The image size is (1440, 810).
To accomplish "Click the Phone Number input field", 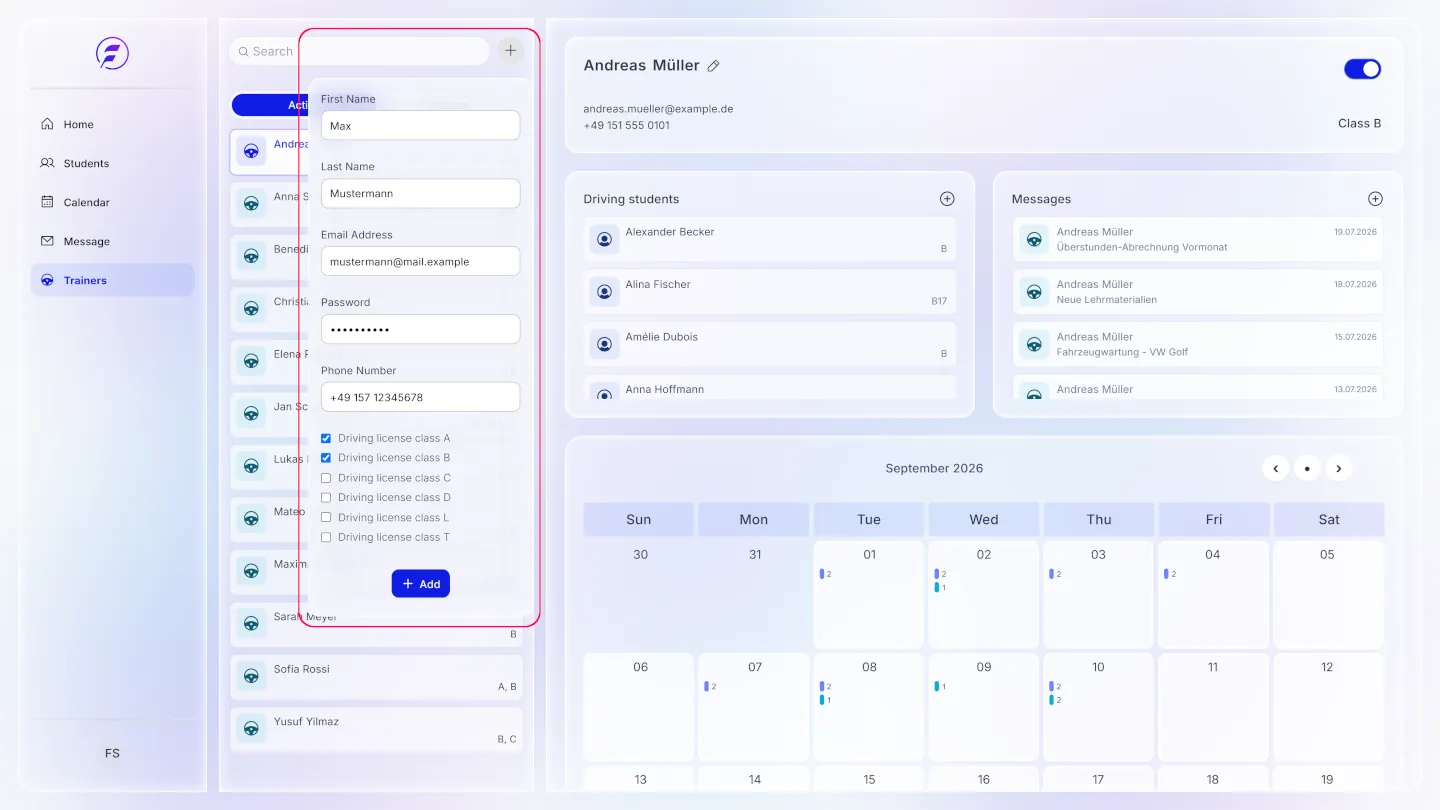I will click(x=420, y=397).
